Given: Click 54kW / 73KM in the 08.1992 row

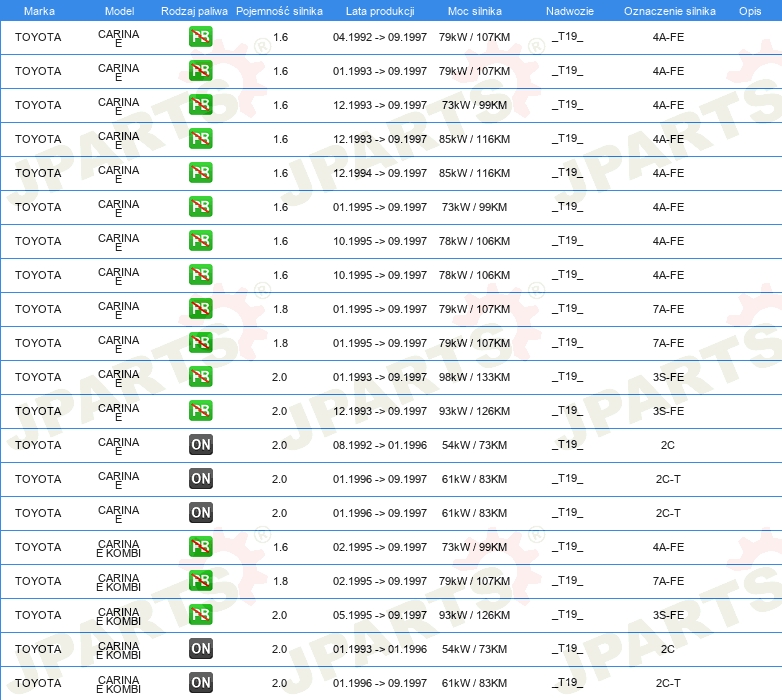Looking at the screenshot, I should coord(474,445).
